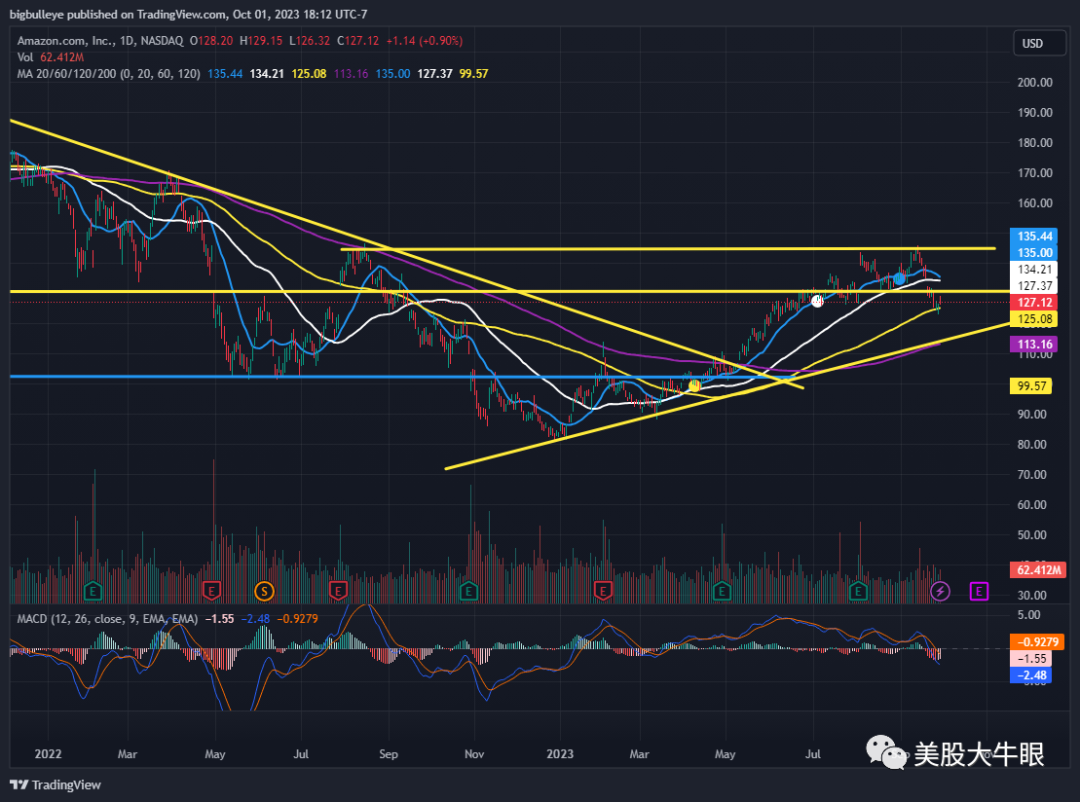Image resolution: width=1080 pixels, height=802 pixels.
Task: Click the blue 135.44 price axis label
Action: tap(1033, 236)
